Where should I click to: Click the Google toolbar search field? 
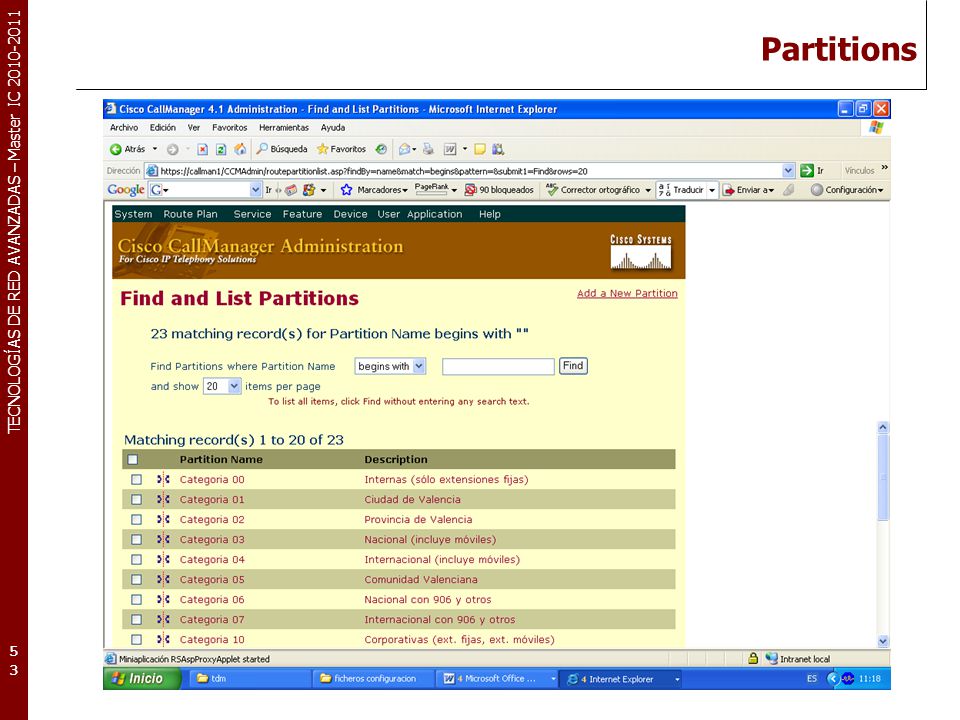[206, 190]
